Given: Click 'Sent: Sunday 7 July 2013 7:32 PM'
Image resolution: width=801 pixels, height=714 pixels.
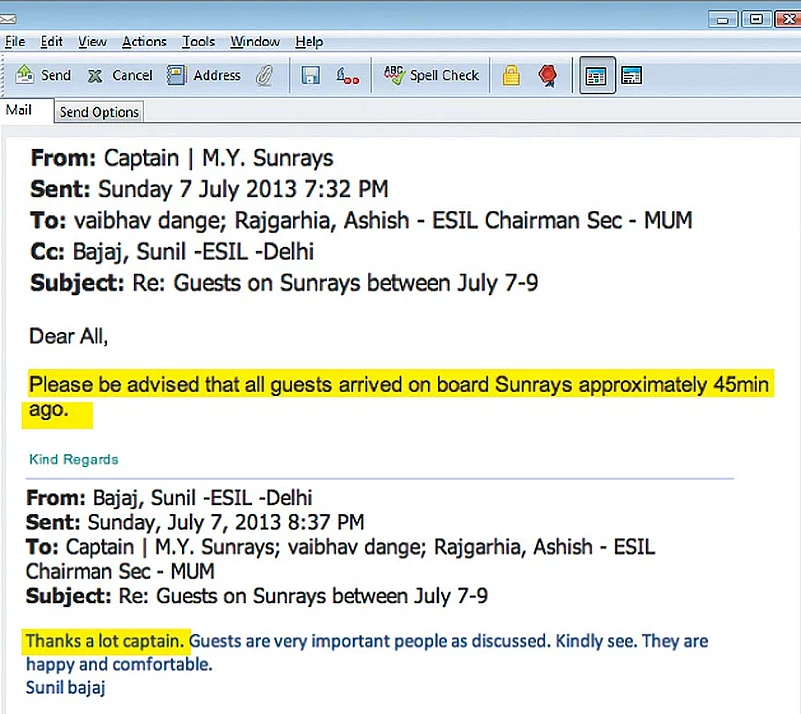Looking at the screenshot, I should coord(209,189).
